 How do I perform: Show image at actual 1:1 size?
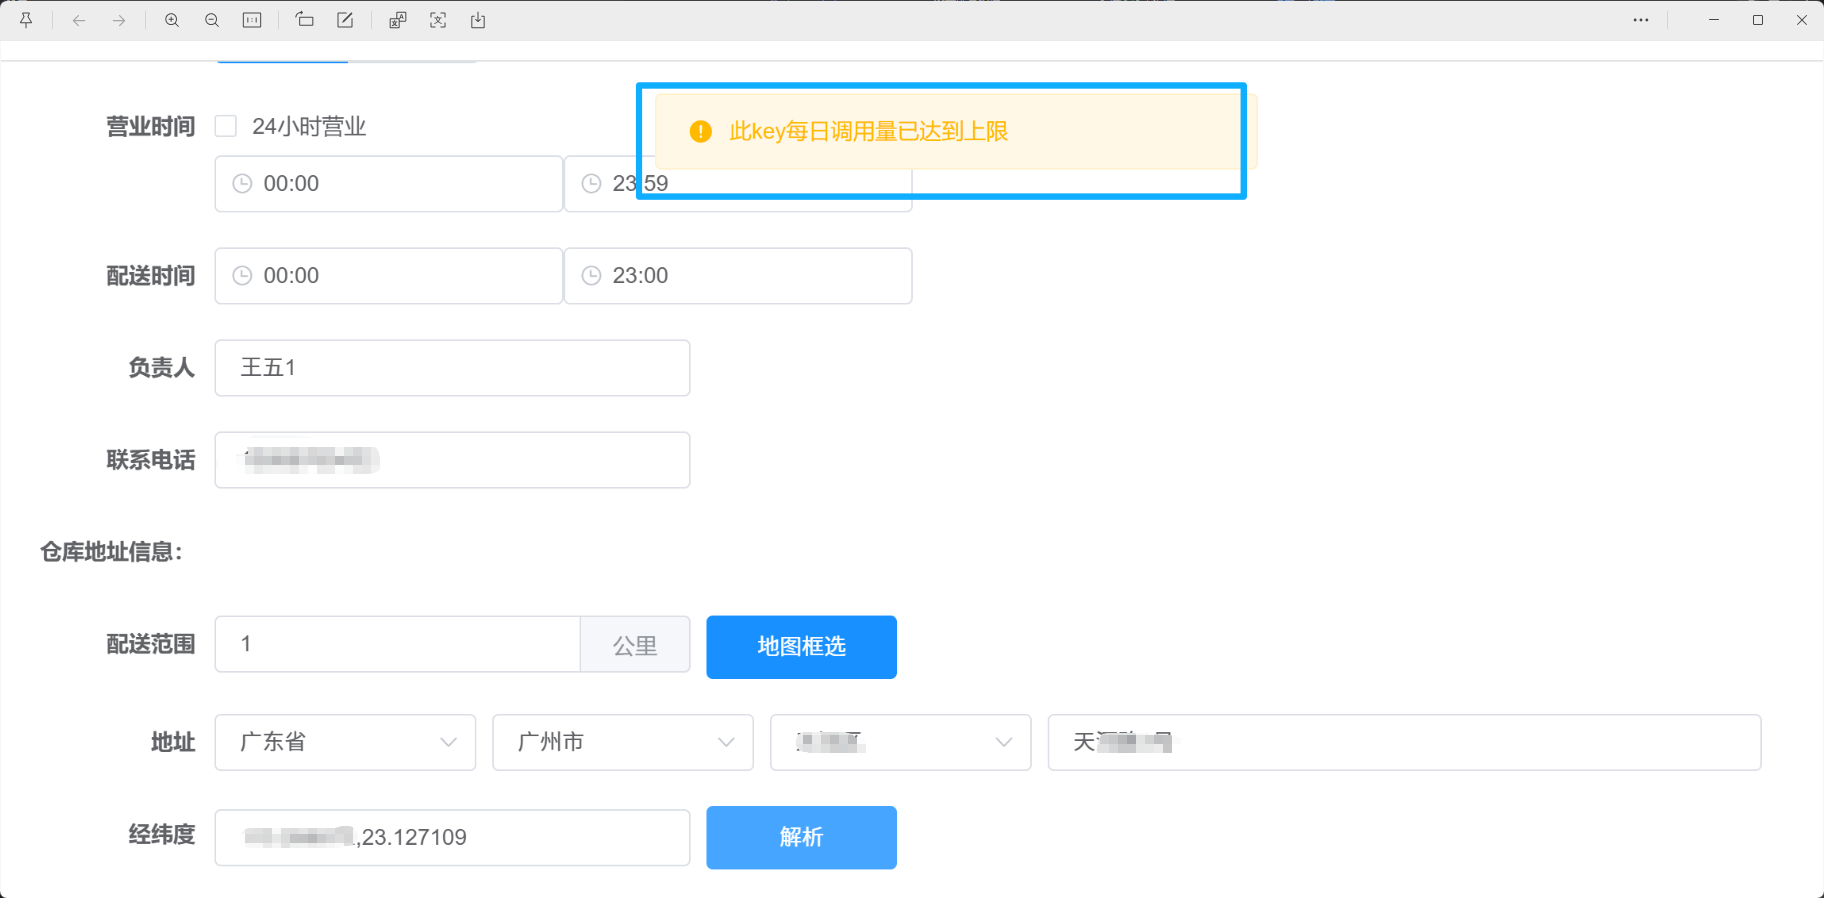coord(252,20)
